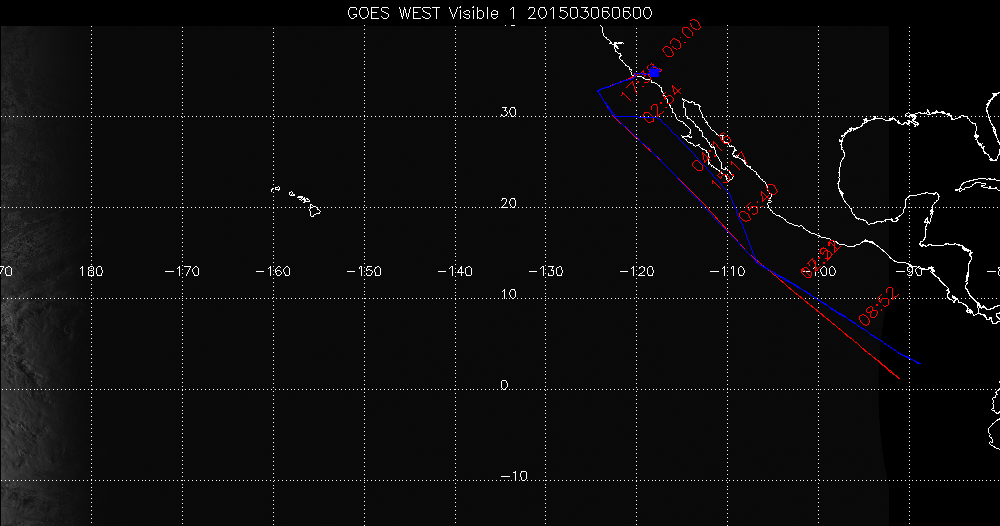Click the 0 latitude label
This screenshot has height=526, width=1000.
coord(506,386)
